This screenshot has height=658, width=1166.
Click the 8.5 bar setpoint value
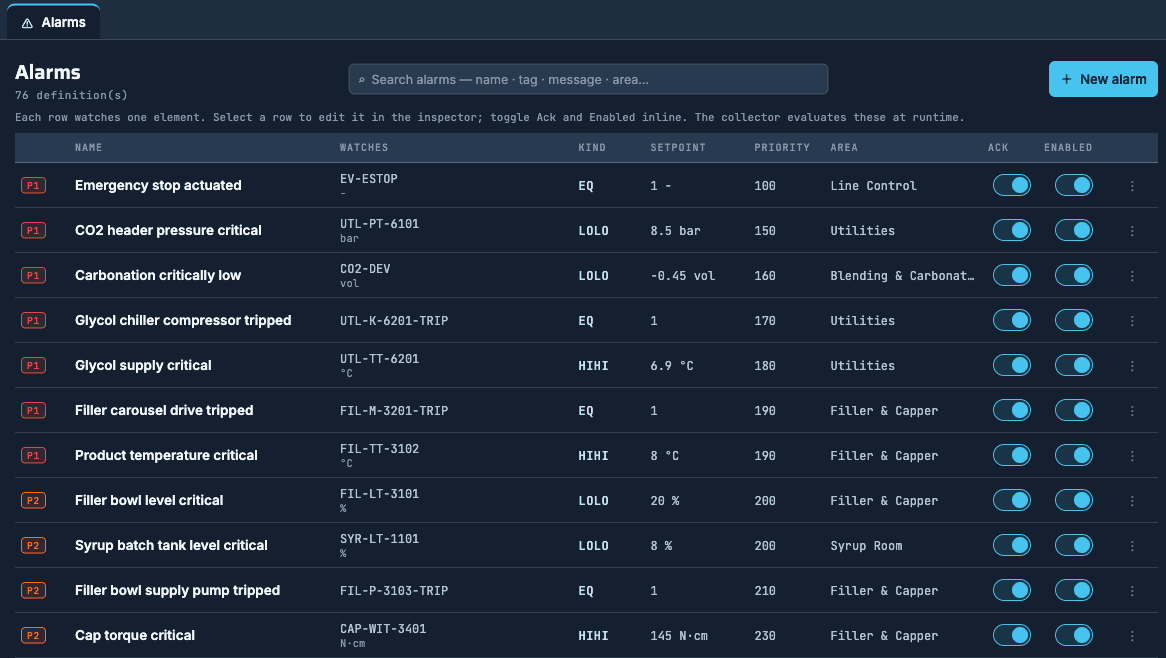[675, 230]
